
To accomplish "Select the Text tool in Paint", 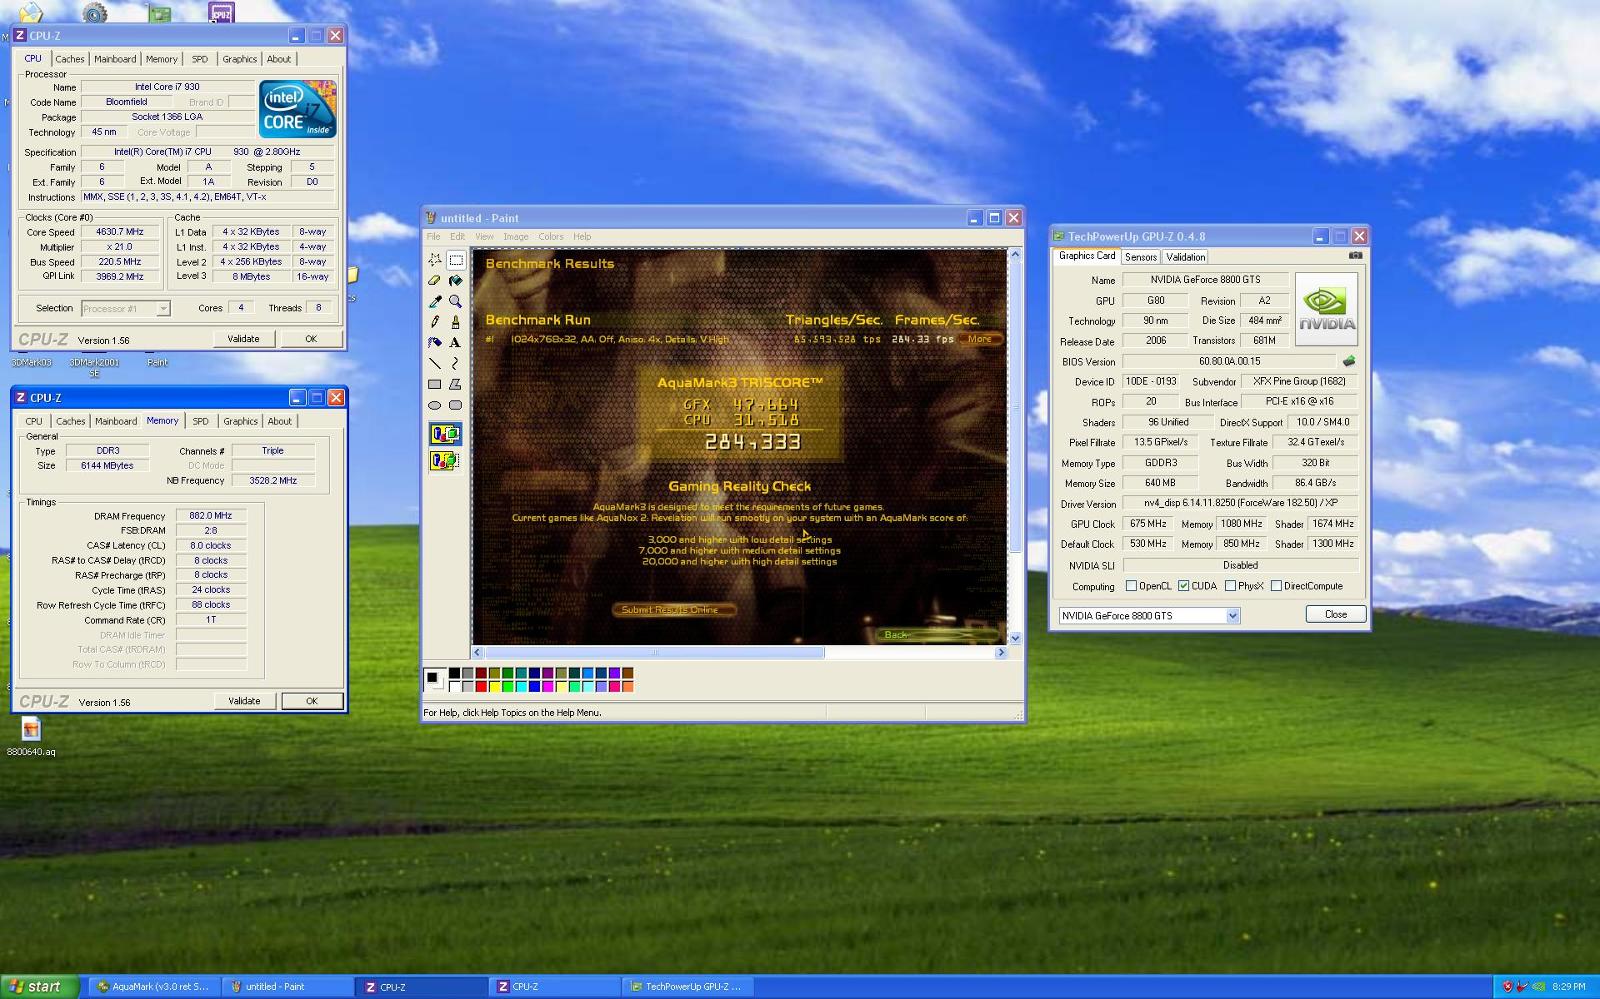I will [456, 342].
